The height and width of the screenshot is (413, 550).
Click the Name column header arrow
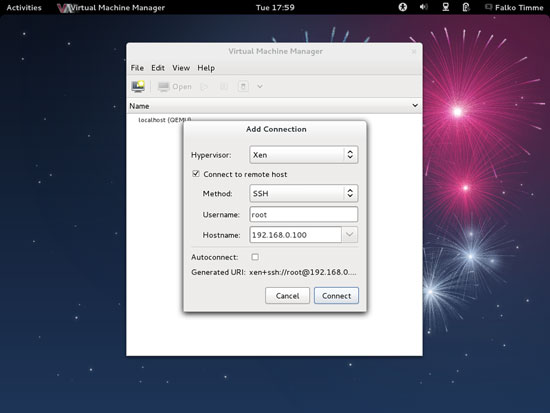(415, 106)
